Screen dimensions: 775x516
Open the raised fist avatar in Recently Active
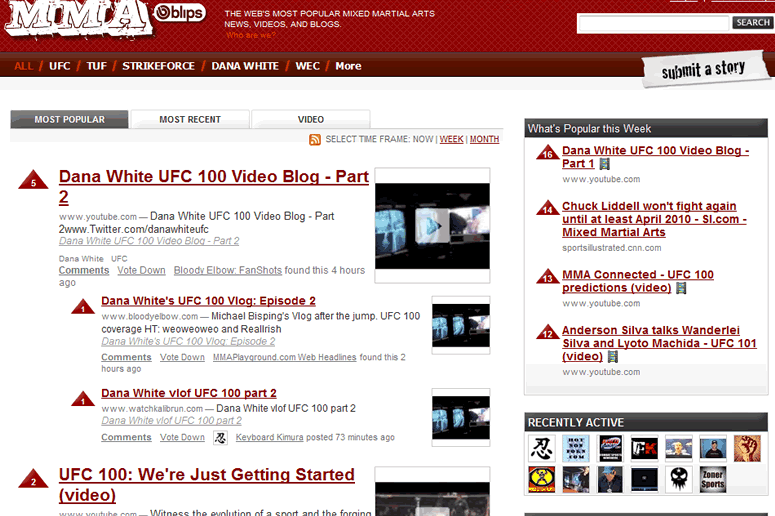[x=747, y=449]
